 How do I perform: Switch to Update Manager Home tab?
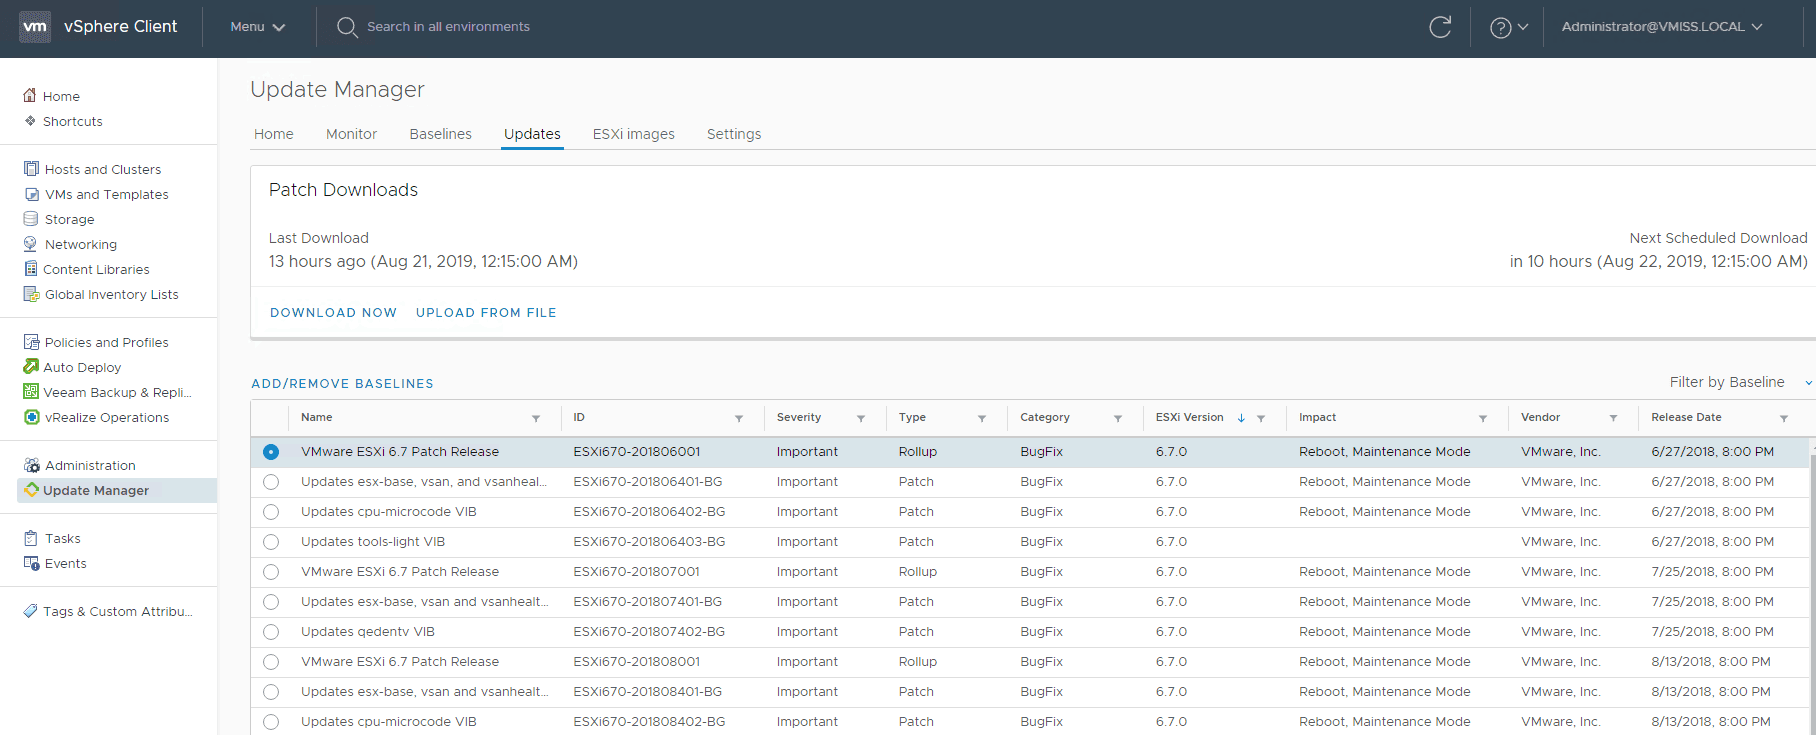[x=274, y=134]
